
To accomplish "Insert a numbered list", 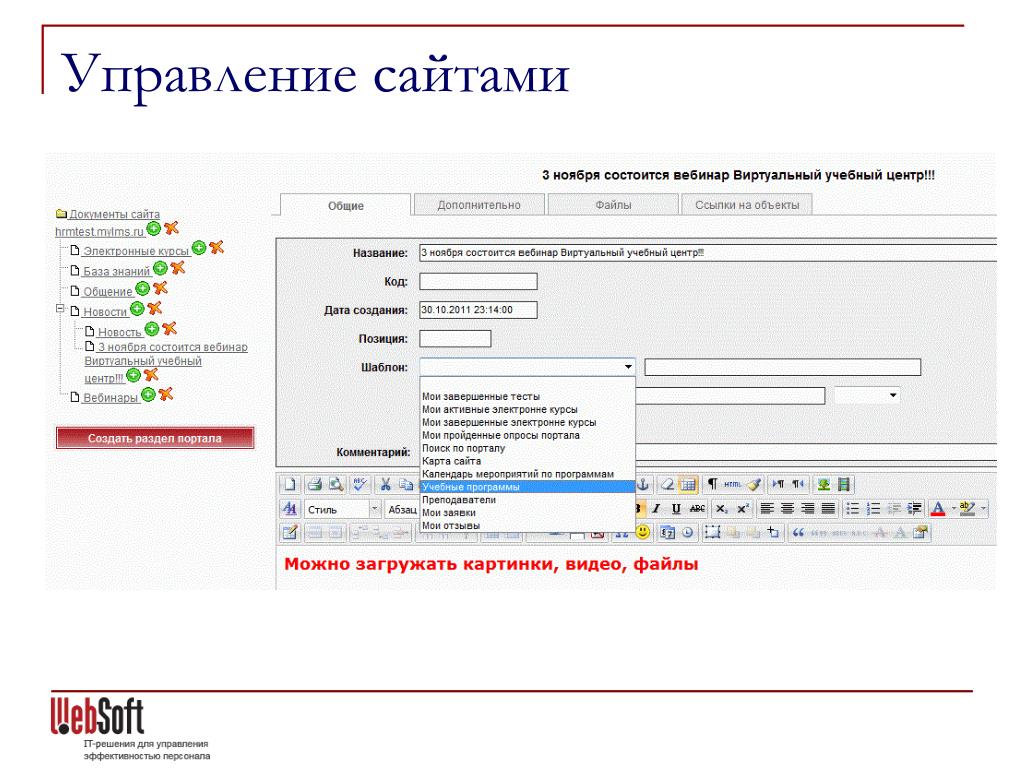I will click(x=873, y=509).
